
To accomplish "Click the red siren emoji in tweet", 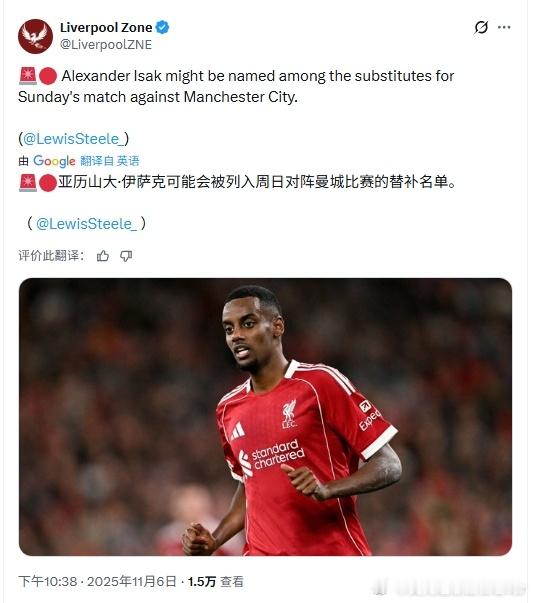I will (28, 76).
